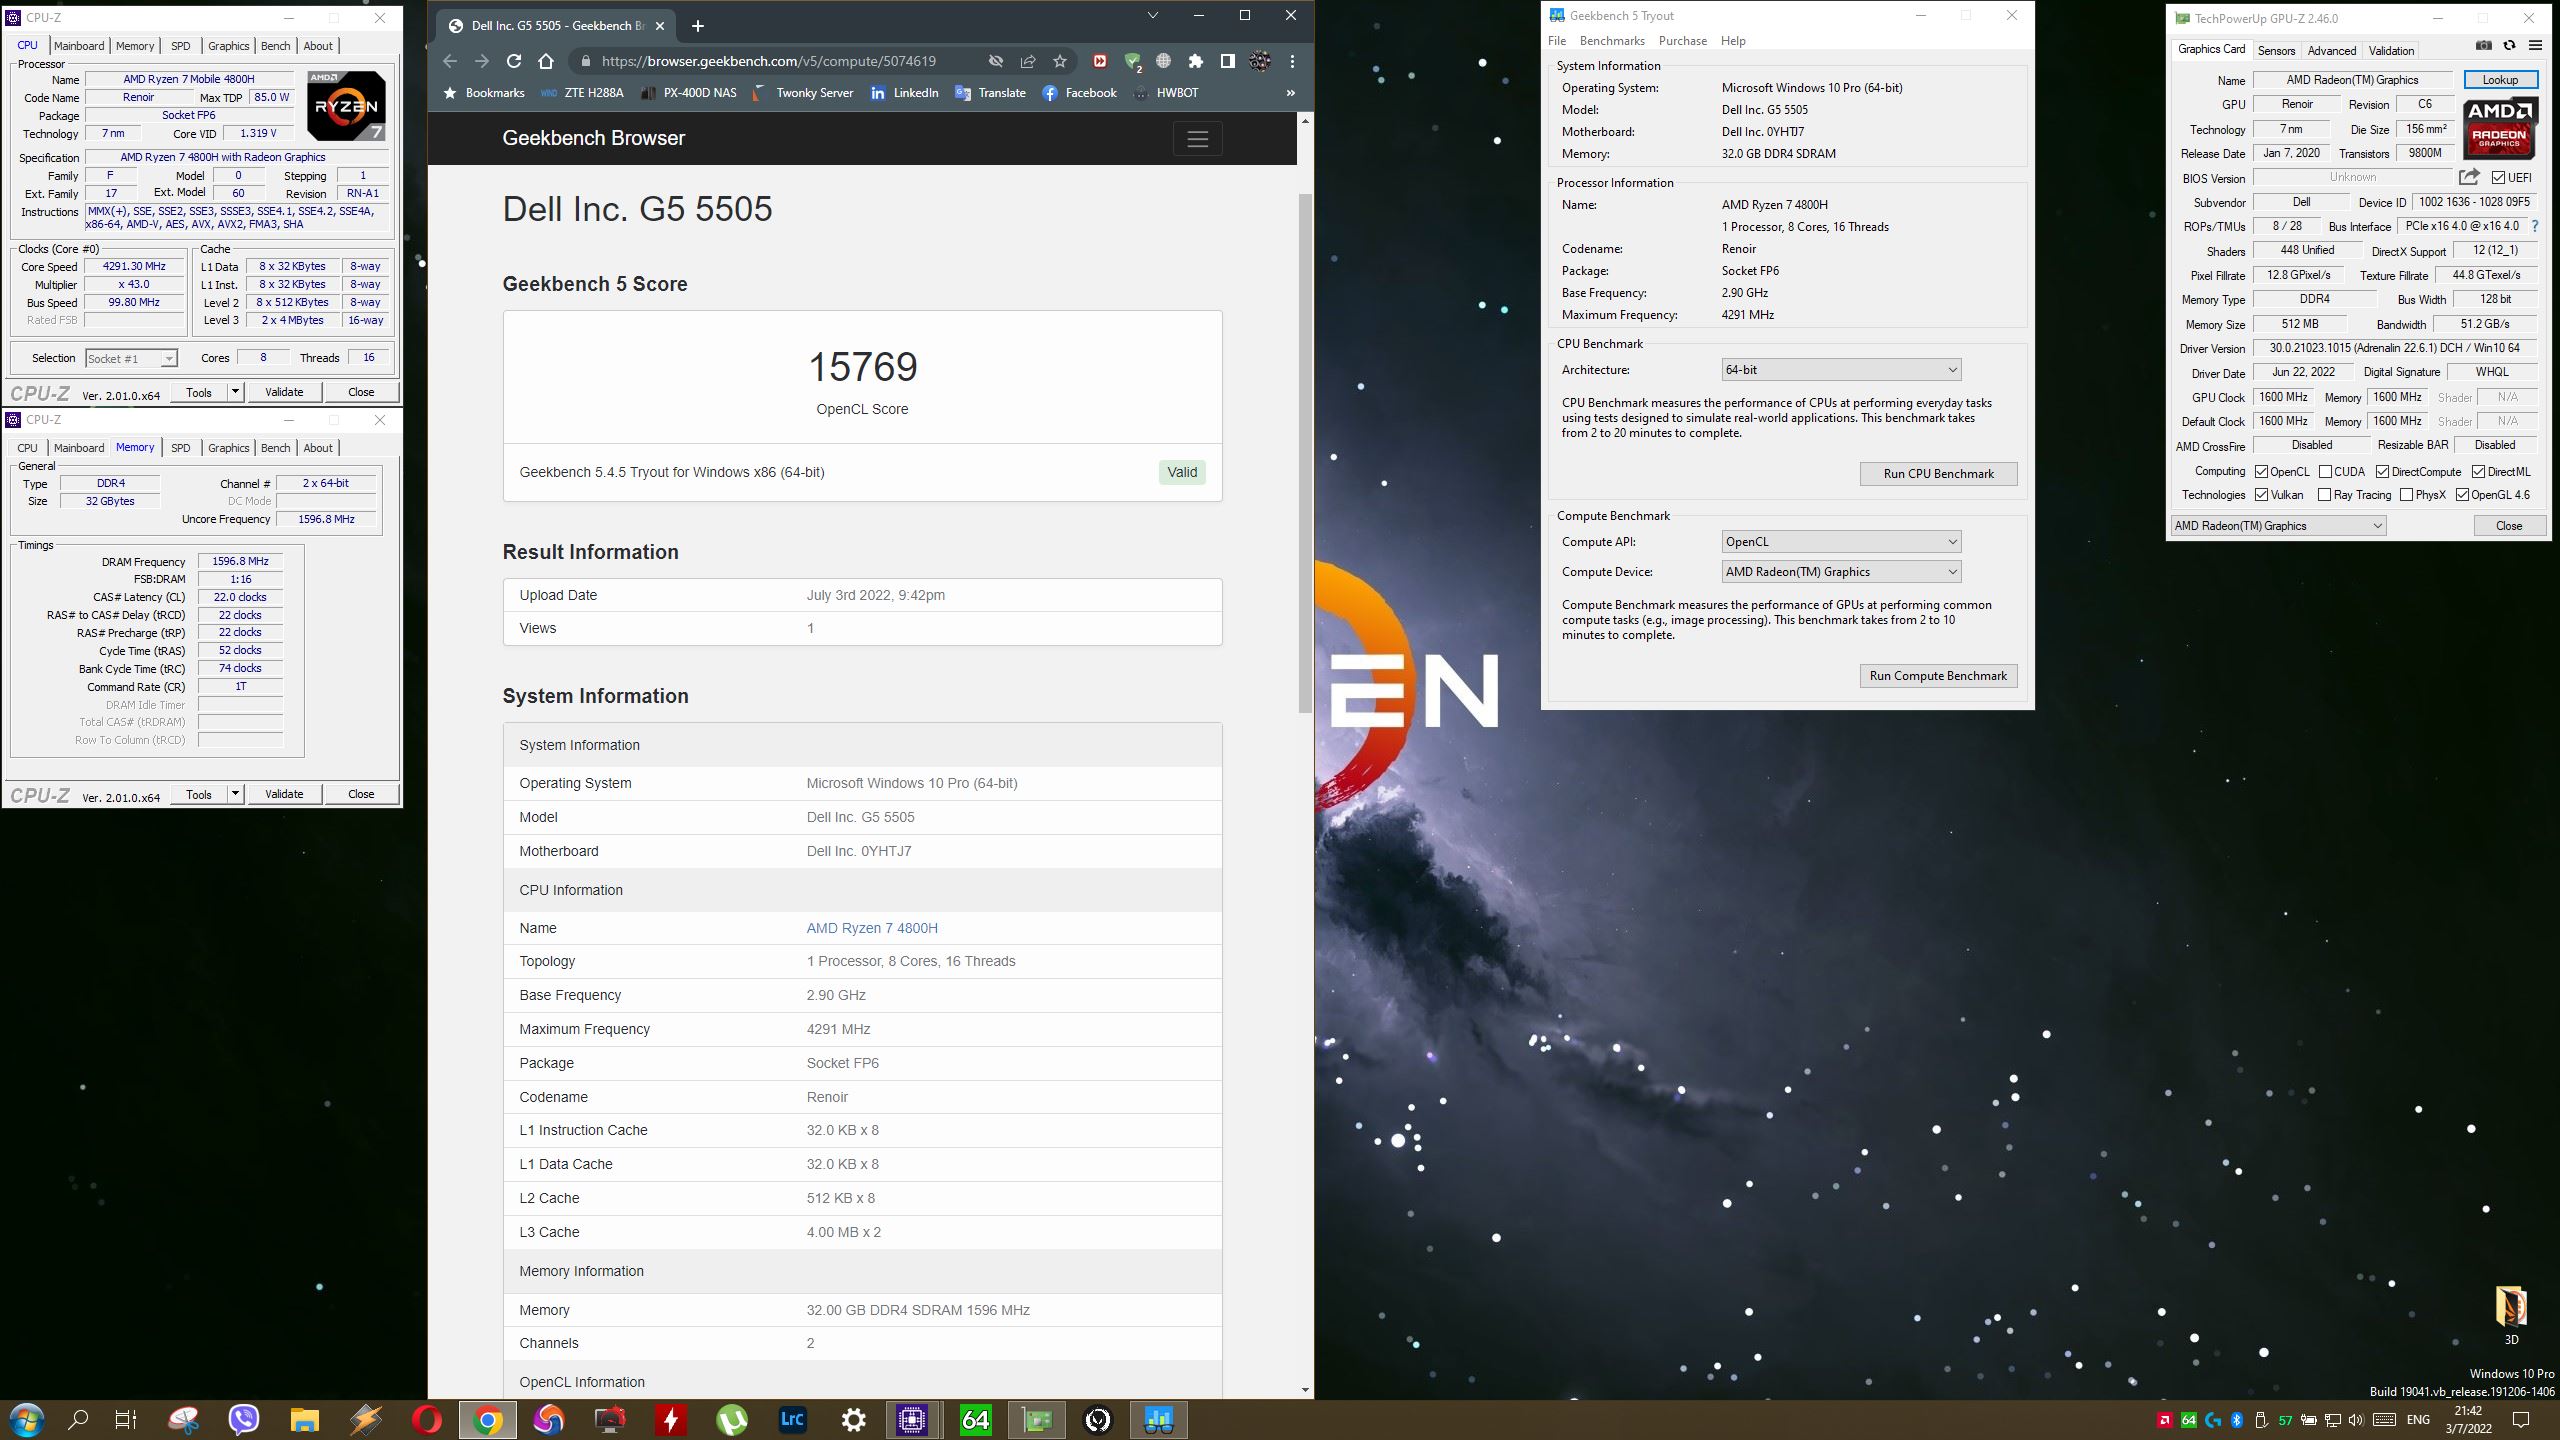Click the Show desktop notification center button

tap(2521, 1419)
